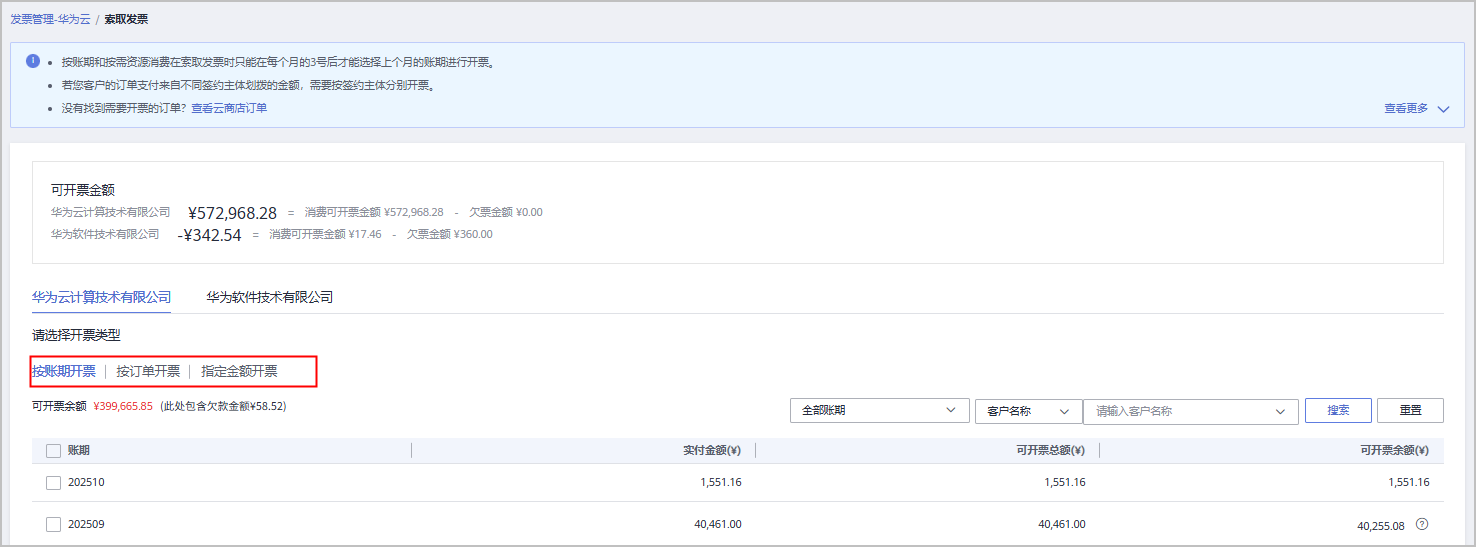Open the 客户名称 filter dropdown
This screenshot has height=547, width=1476.
tap(1029, 411)
